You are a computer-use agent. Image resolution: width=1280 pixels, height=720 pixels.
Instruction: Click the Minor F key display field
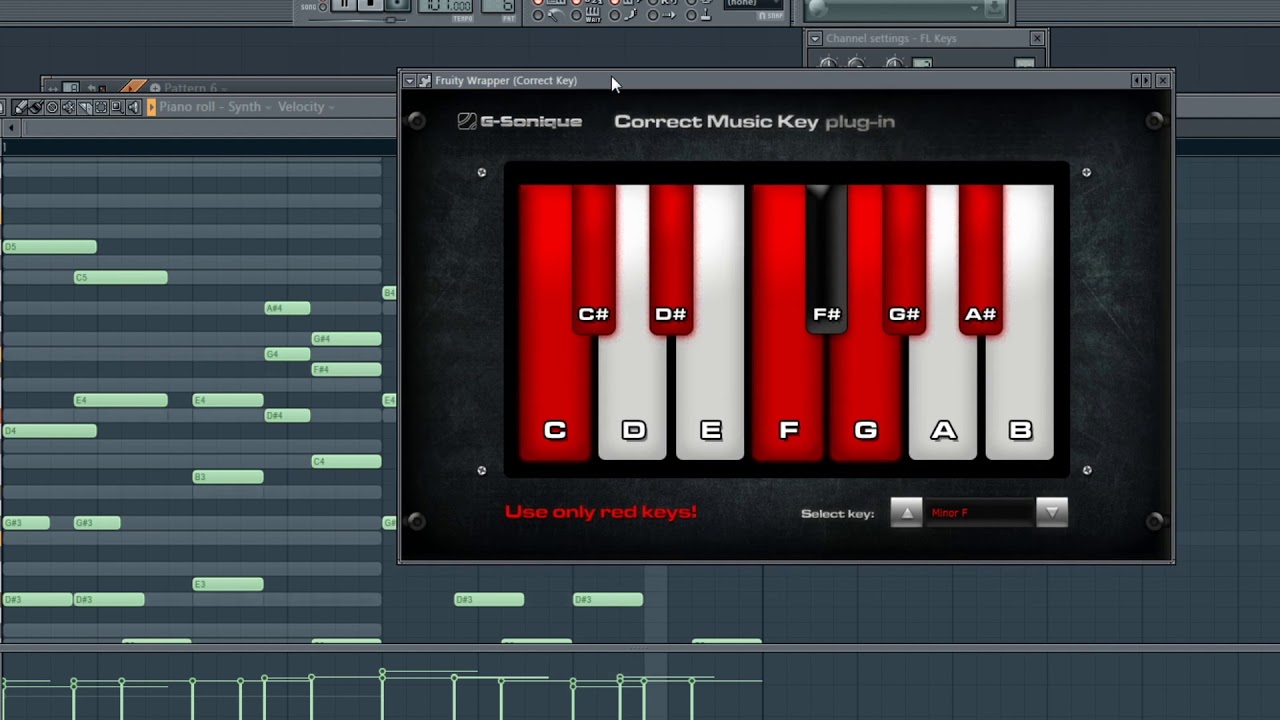979,513
